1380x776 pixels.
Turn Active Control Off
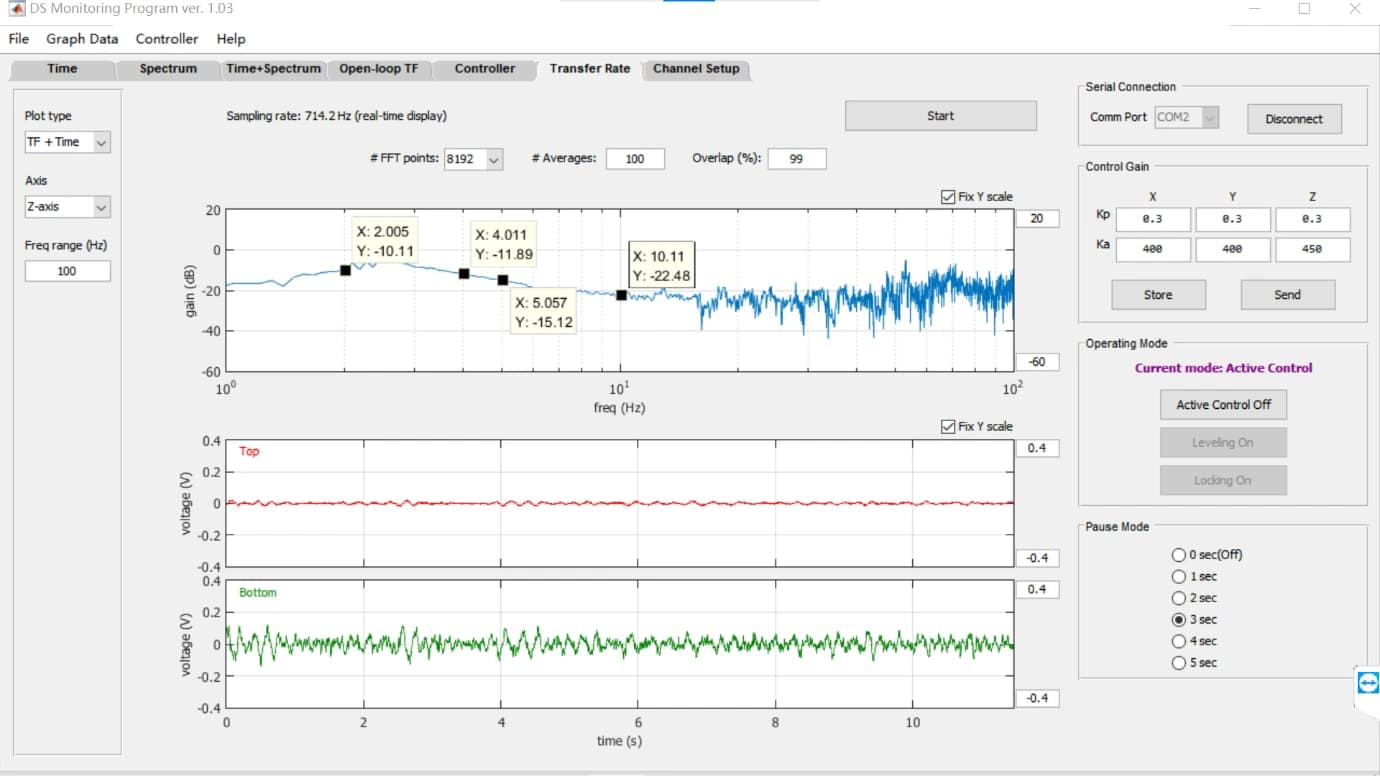point(1224,405)
